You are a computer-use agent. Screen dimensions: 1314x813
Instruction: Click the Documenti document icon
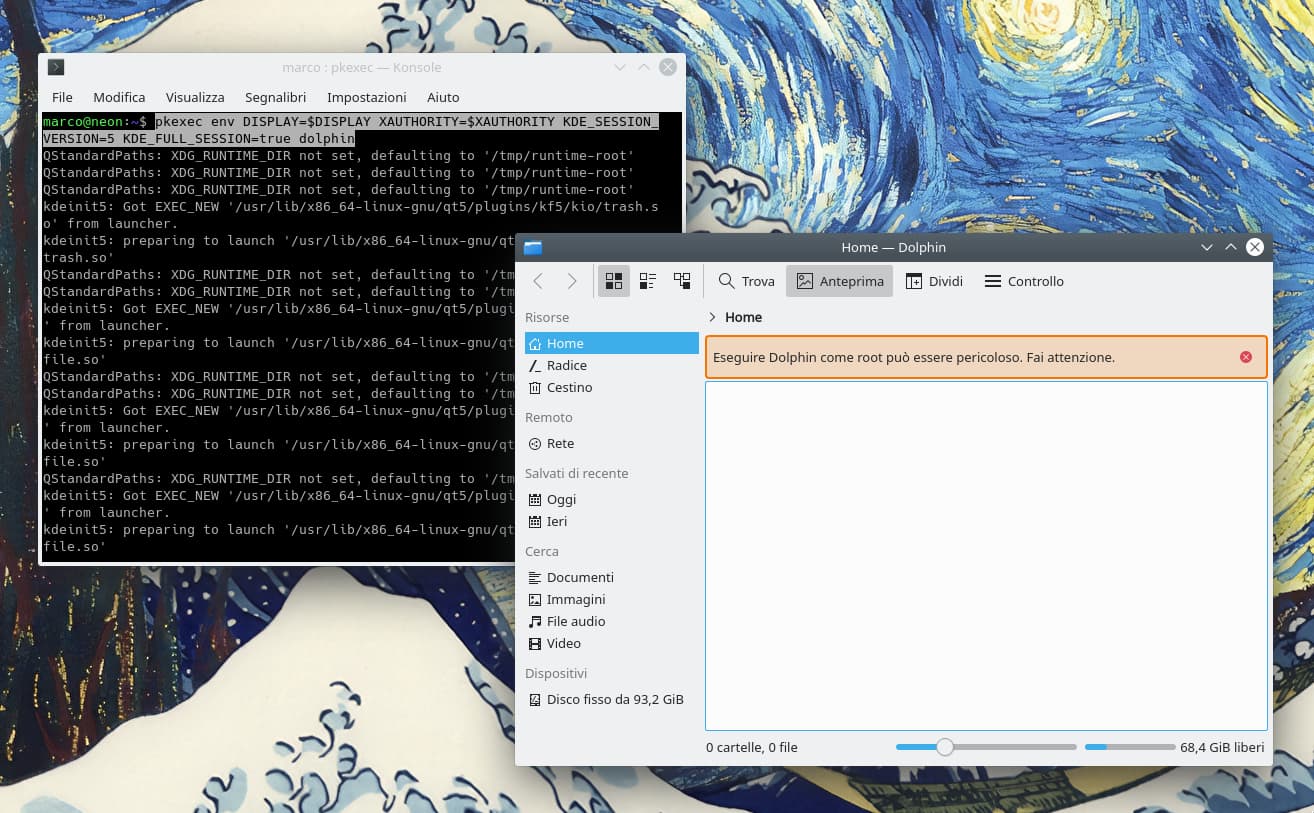pyautogui.click(x=535, y=577)
